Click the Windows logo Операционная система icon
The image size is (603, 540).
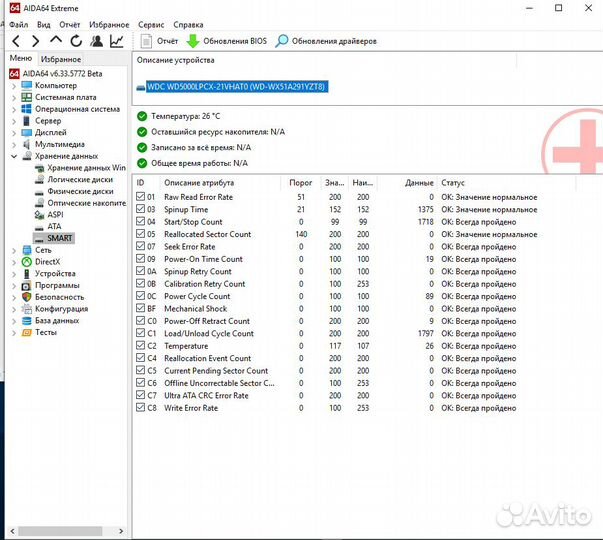coord(27,109)
